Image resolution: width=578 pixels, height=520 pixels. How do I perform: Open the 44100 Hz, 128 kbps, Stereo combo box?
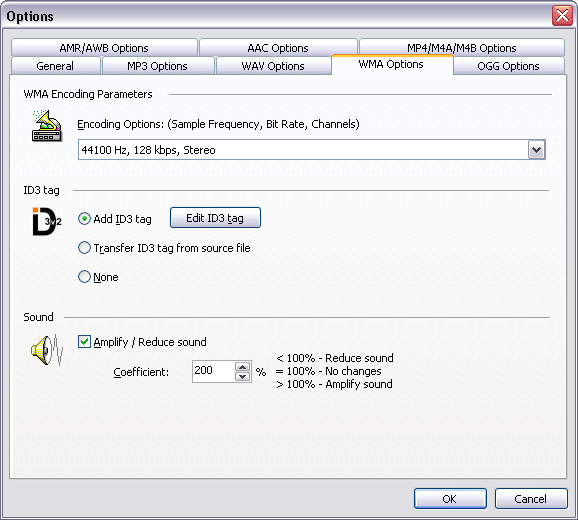click(311, 150)
